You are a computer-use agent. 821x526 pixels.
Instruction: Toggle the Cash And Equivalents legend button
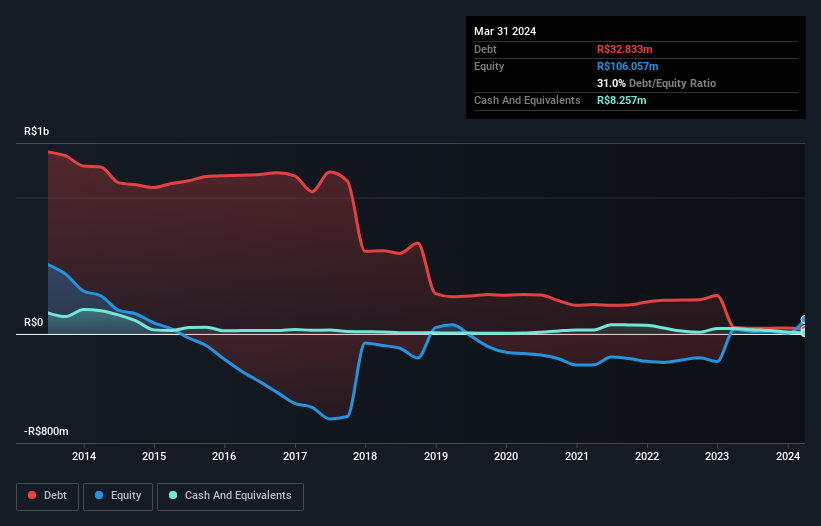click(x=230, y=496)
